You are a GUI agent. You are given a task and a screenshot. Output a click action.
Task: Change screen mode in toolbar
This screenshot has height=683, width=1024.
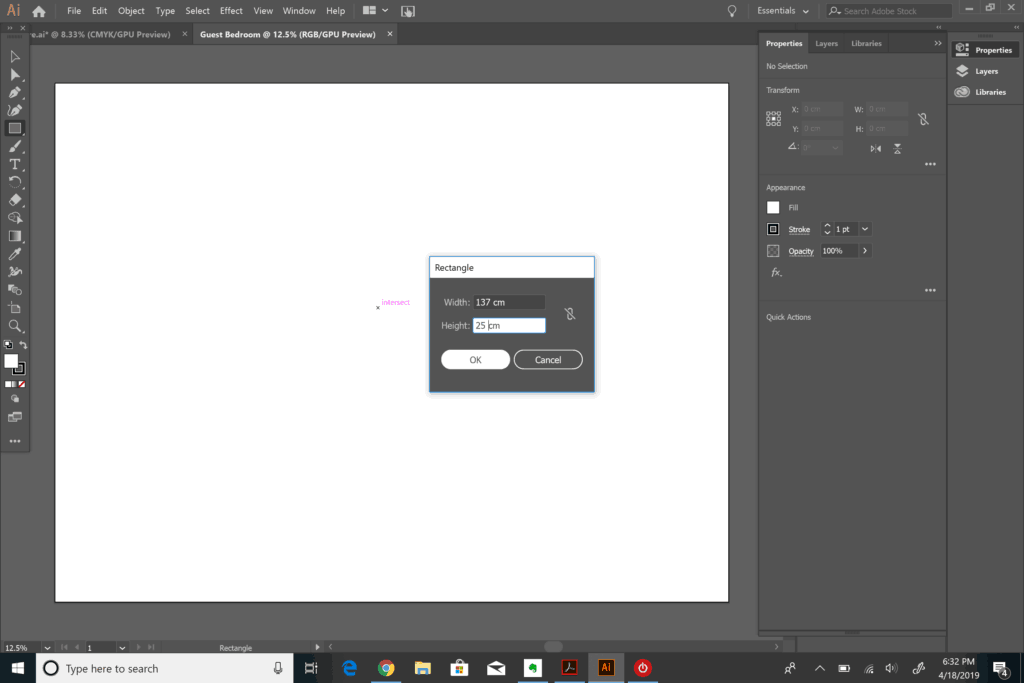(x=14, y=417)
